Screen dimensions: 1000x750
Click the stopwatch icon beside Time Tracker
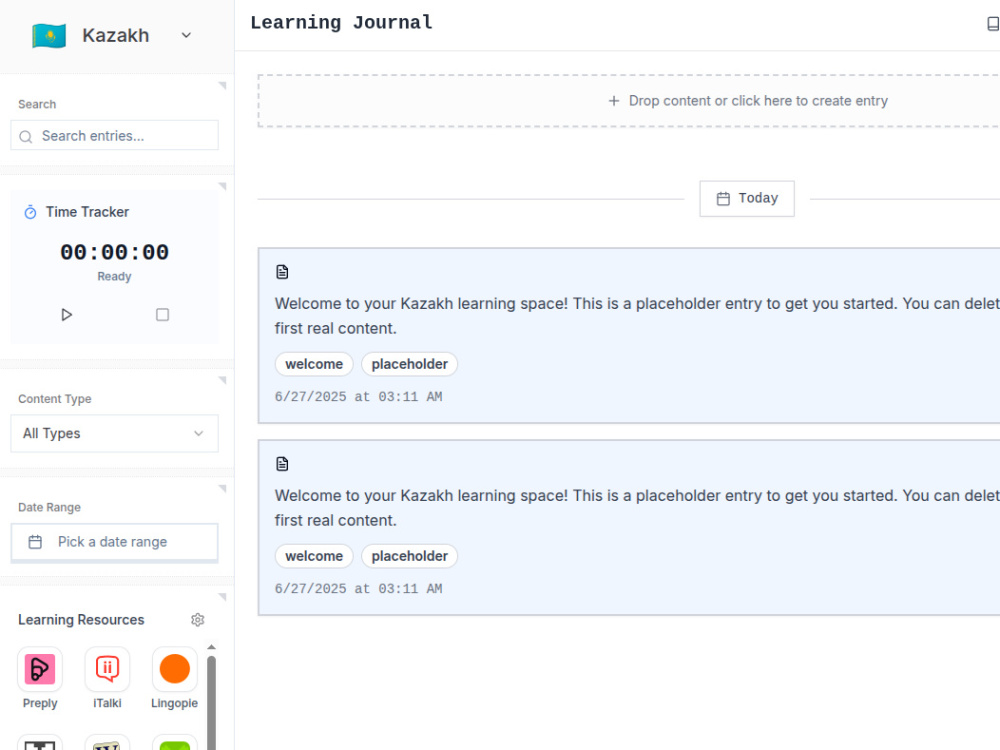[x=30, y=212]
